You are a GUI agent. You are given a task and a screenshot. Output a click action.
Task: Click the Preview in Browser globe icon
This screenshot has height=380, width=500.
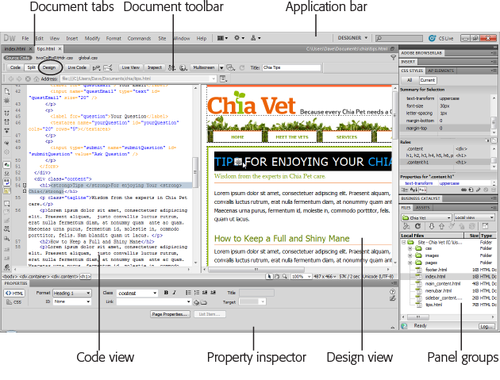[x=183, y=68]
